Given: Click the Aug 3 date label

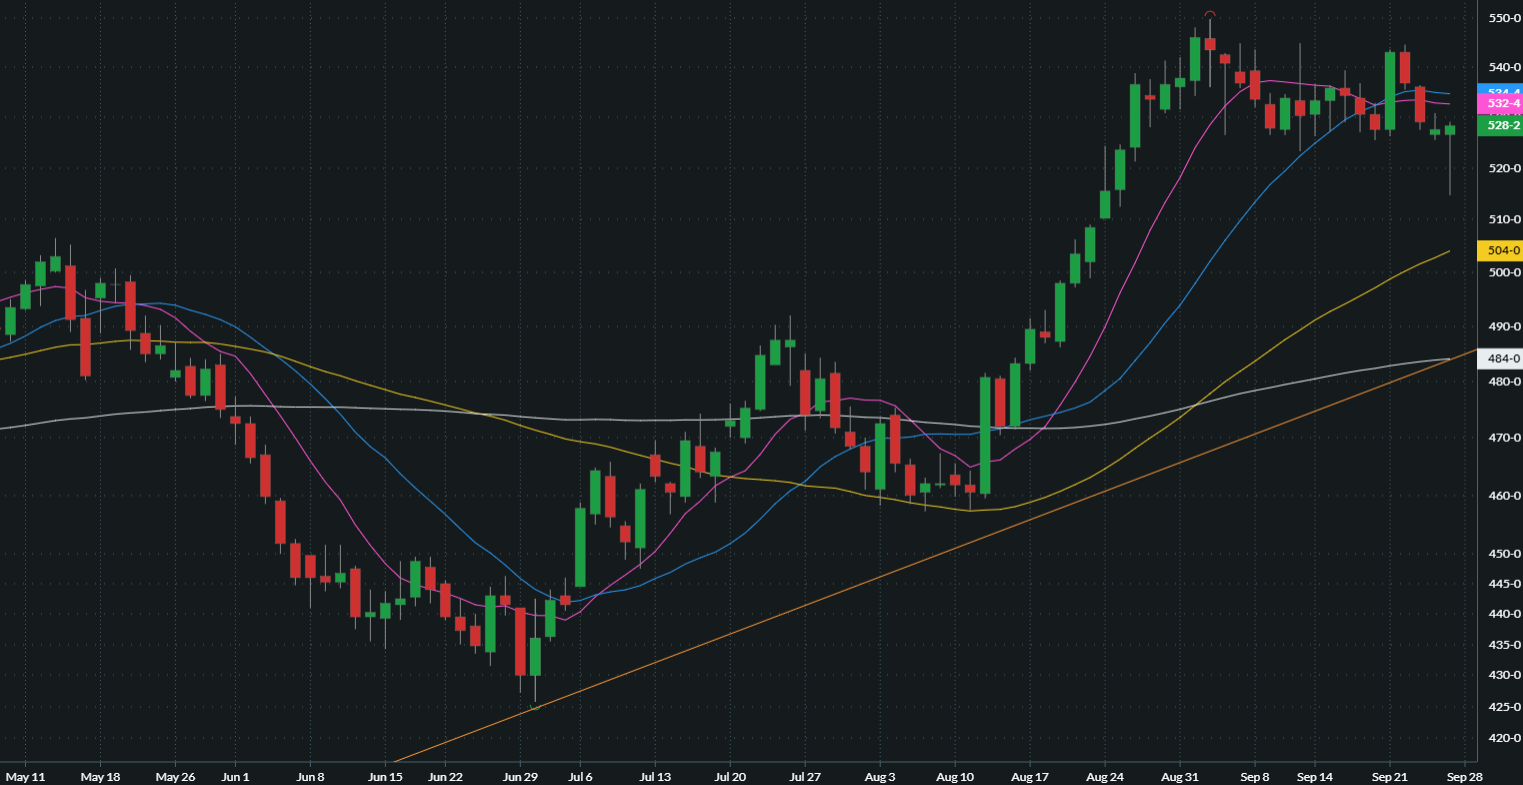Looking at the screenshot, I should coord(880,776).
